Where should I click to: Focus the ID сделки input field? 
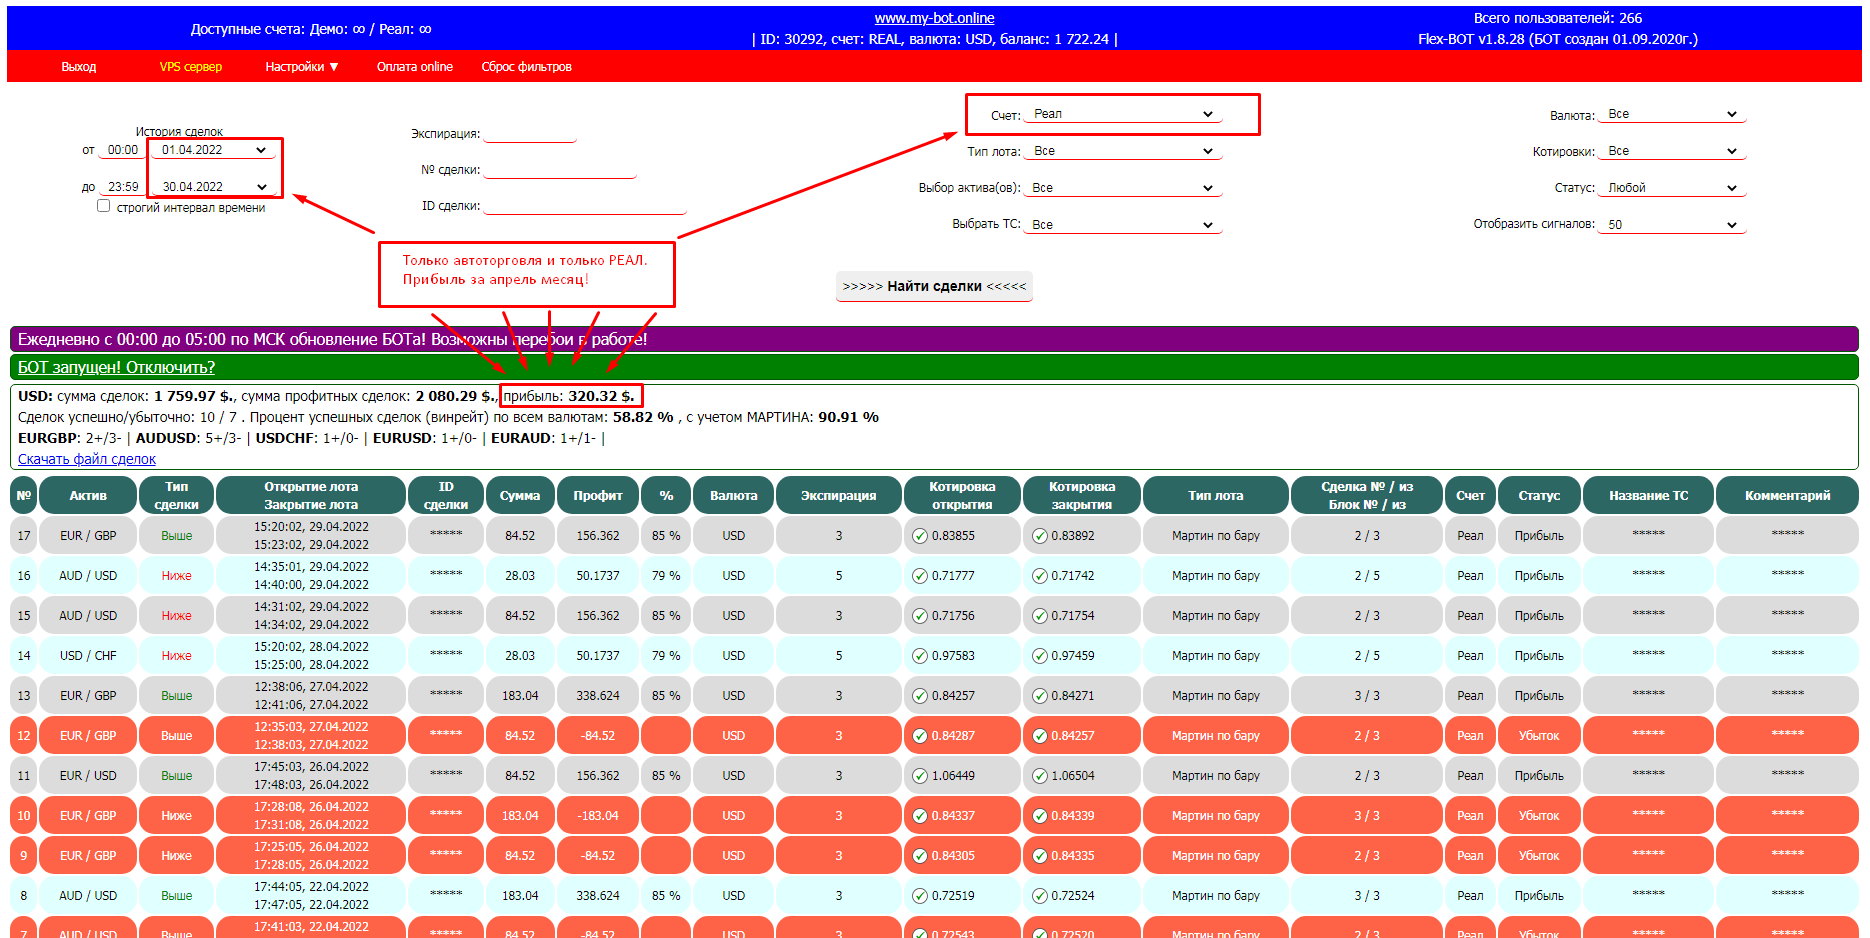click(x=585, y=205)
